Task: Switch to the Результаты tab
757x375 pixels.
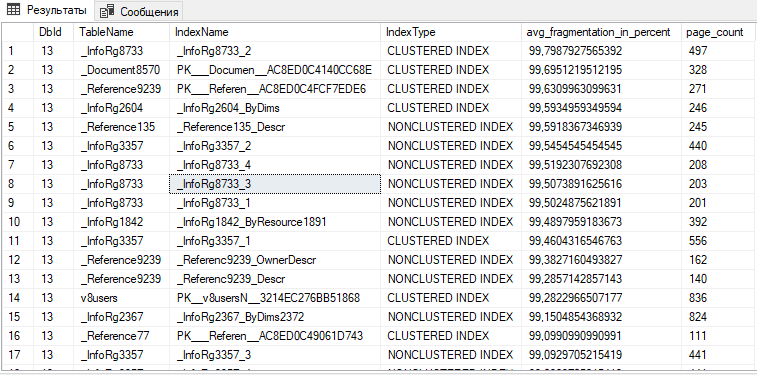Action: [47, 10]
